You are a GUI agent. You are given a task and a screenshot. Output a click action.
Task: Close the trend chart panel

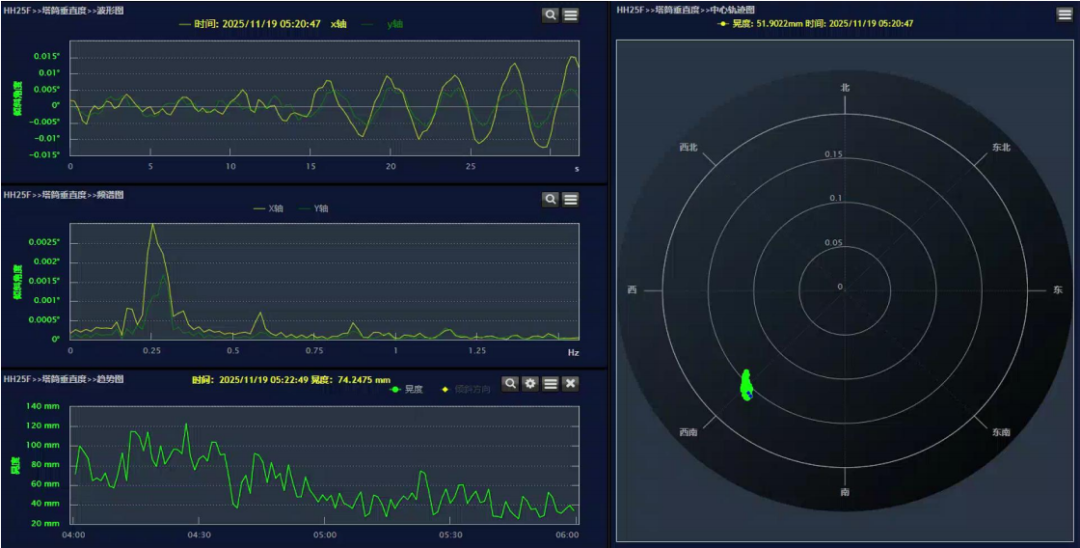(x=571, y=383)
